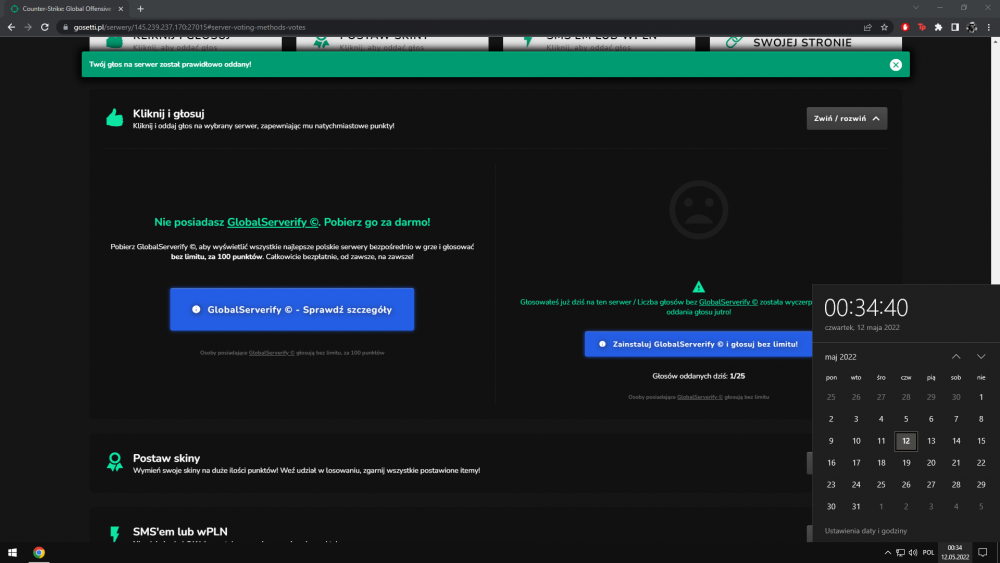Open the tab search dropdown arrow
The width and height of the screenshot is (1000, 563).
[916, 8]
